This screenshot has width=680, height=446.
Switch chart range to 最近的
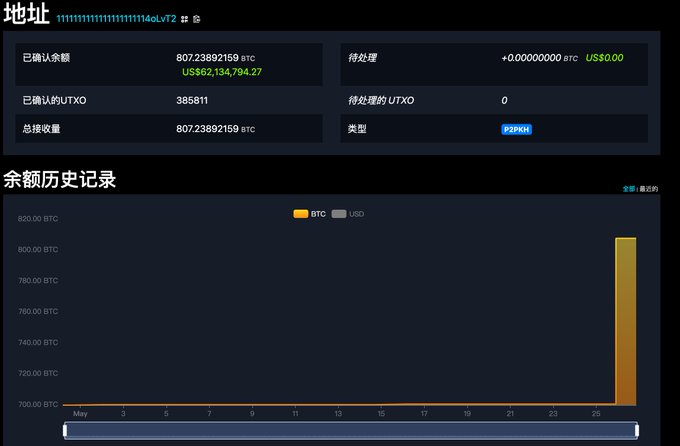pos(649,189)
